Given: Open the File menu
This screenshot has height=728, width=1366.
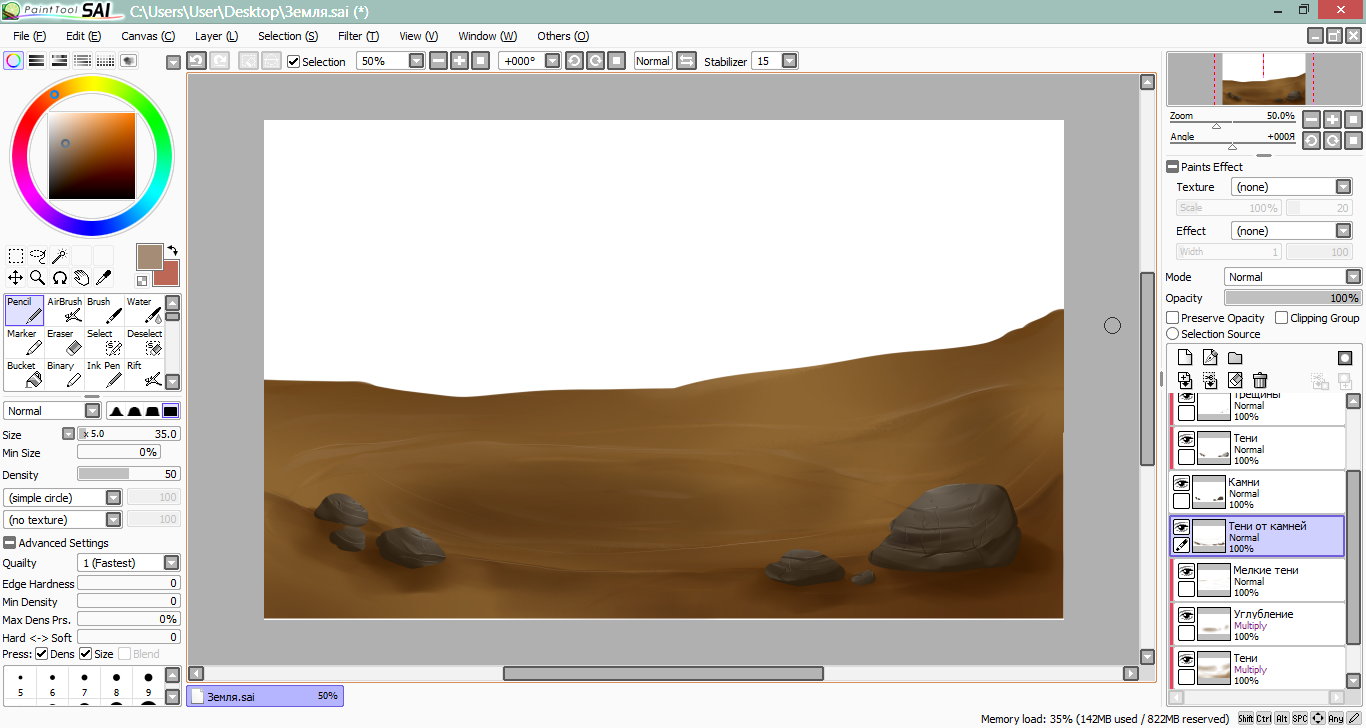Looking at the screenshot, I should (x=29, y=36).
